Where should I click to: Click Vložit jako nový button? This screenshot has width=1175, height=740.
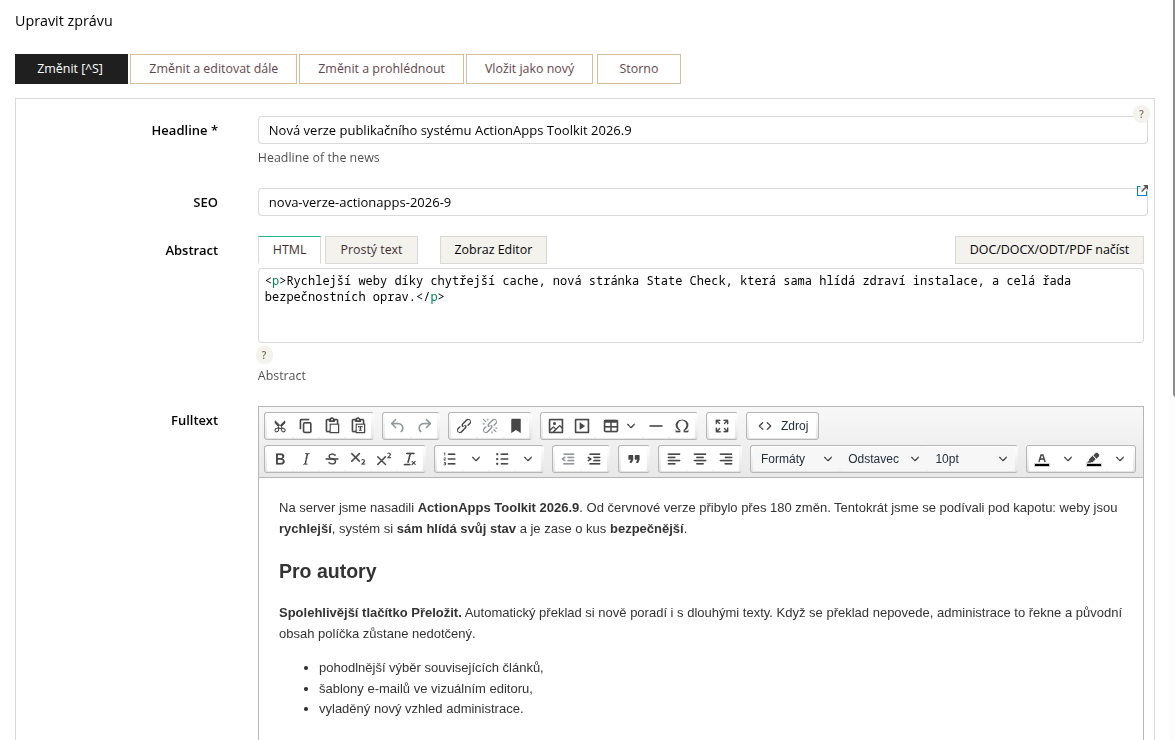[529, 69]
